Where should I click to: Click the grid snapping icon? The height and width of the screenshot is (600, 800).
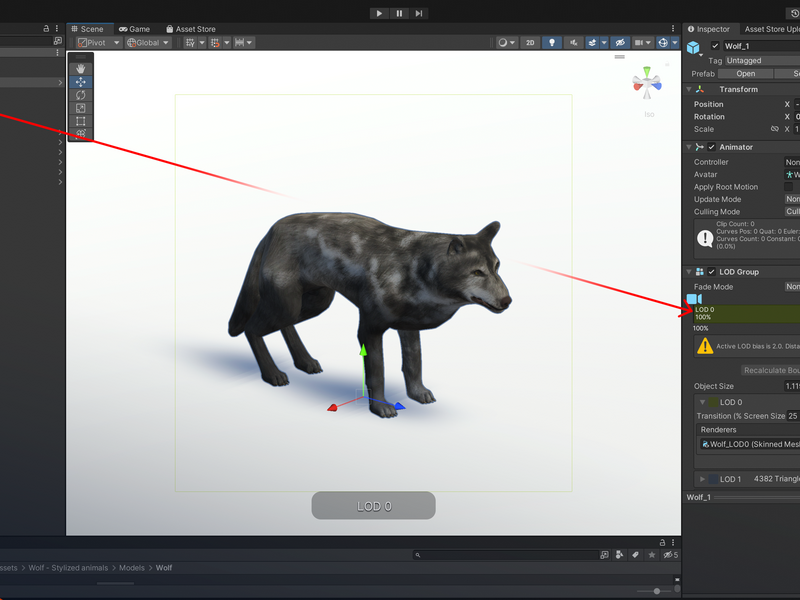click(x=215, y=43)
